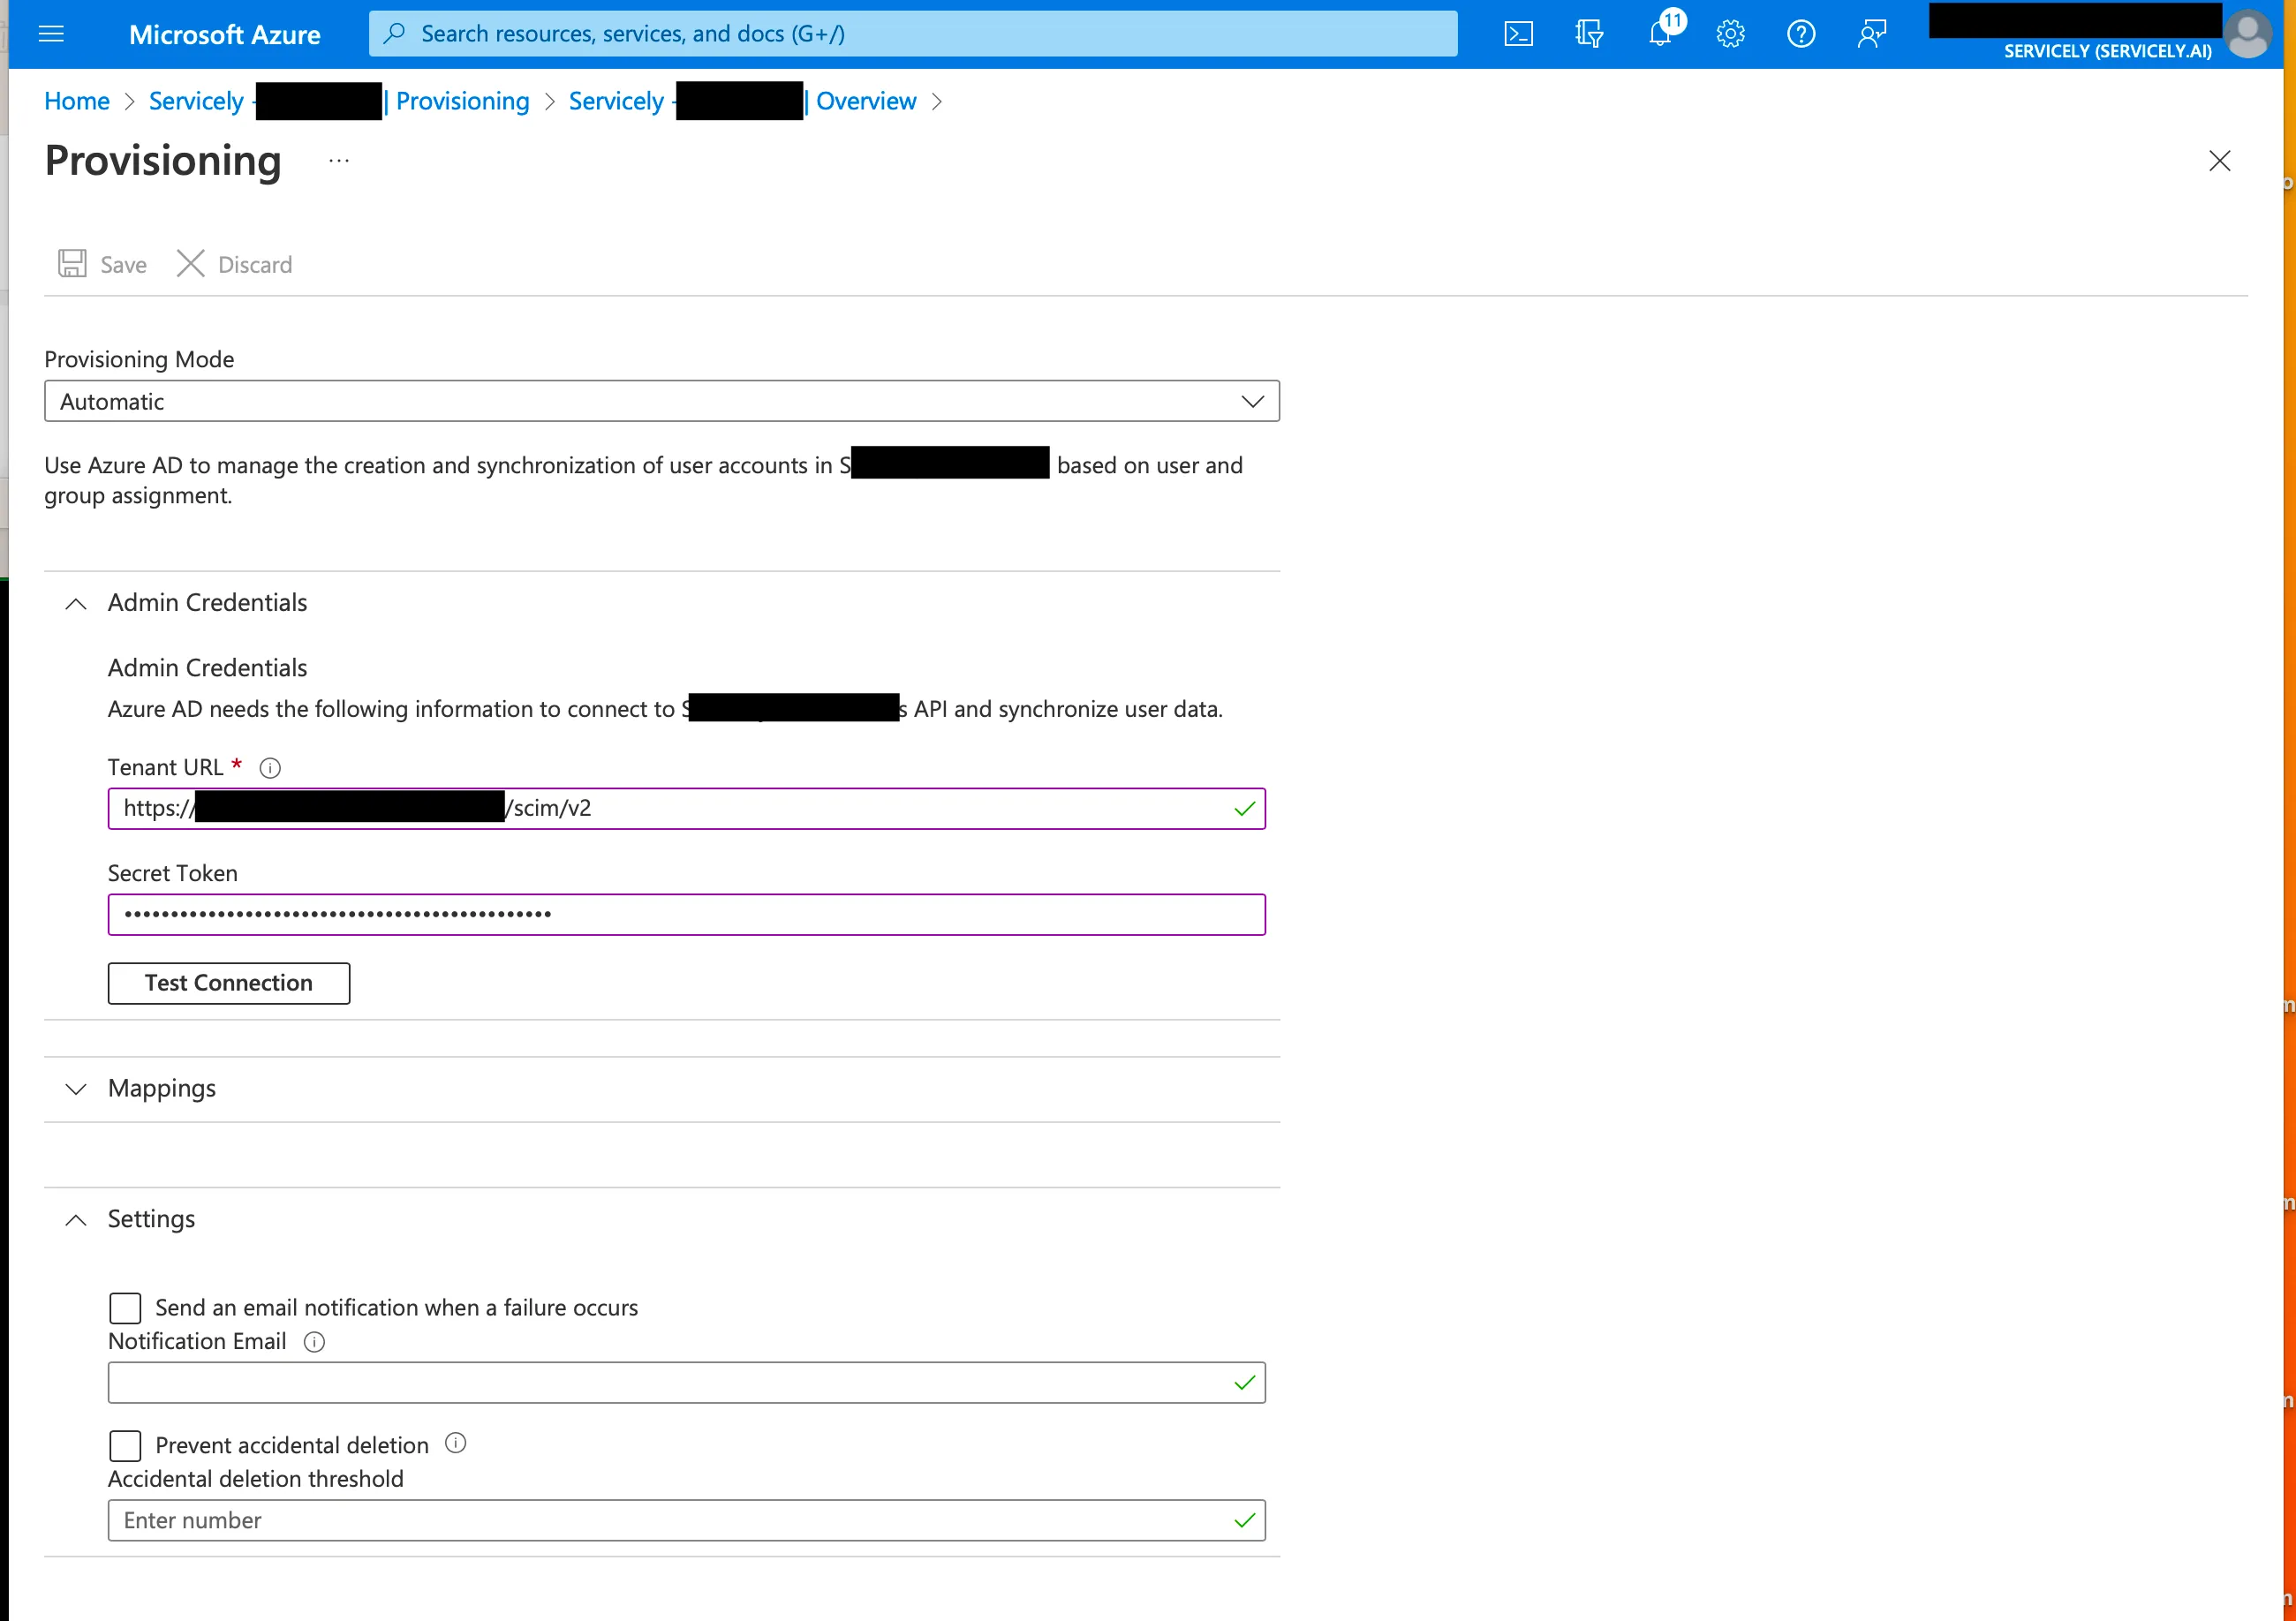Image resolution: width=2296 pixels, height=1621 pixels.
Task: Click the Save button label
Action: [x=123, y=265]
